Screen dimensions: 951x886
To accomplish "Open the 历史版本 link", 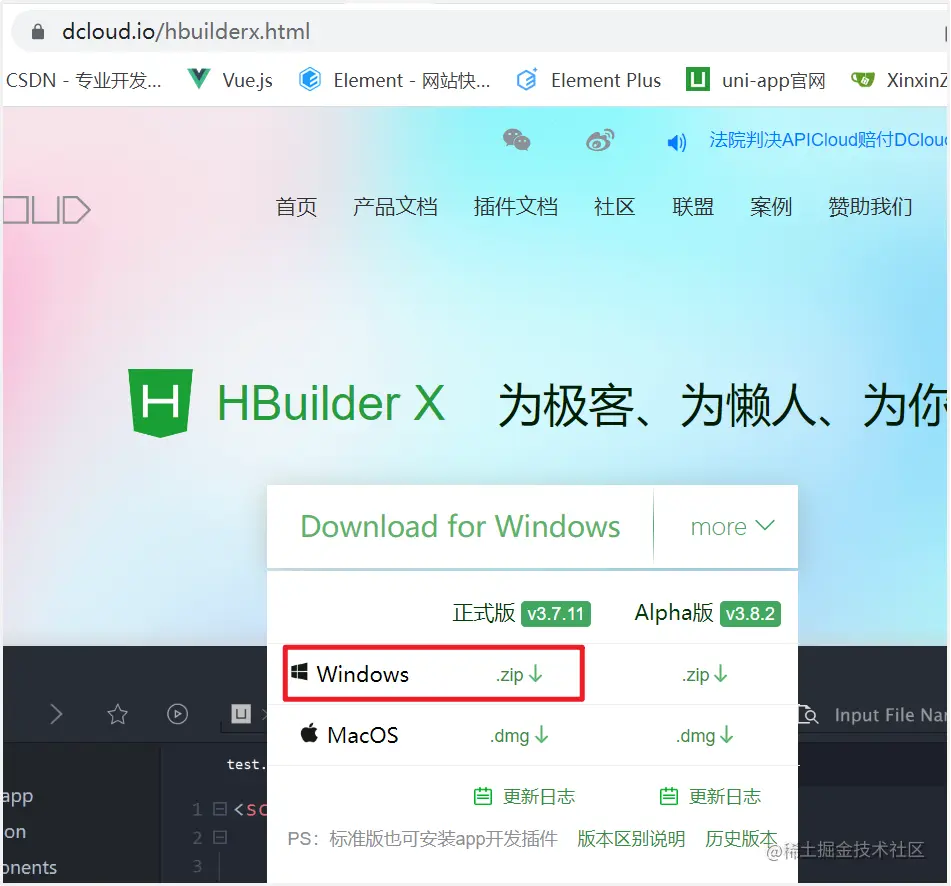I will tap(741, 839).
